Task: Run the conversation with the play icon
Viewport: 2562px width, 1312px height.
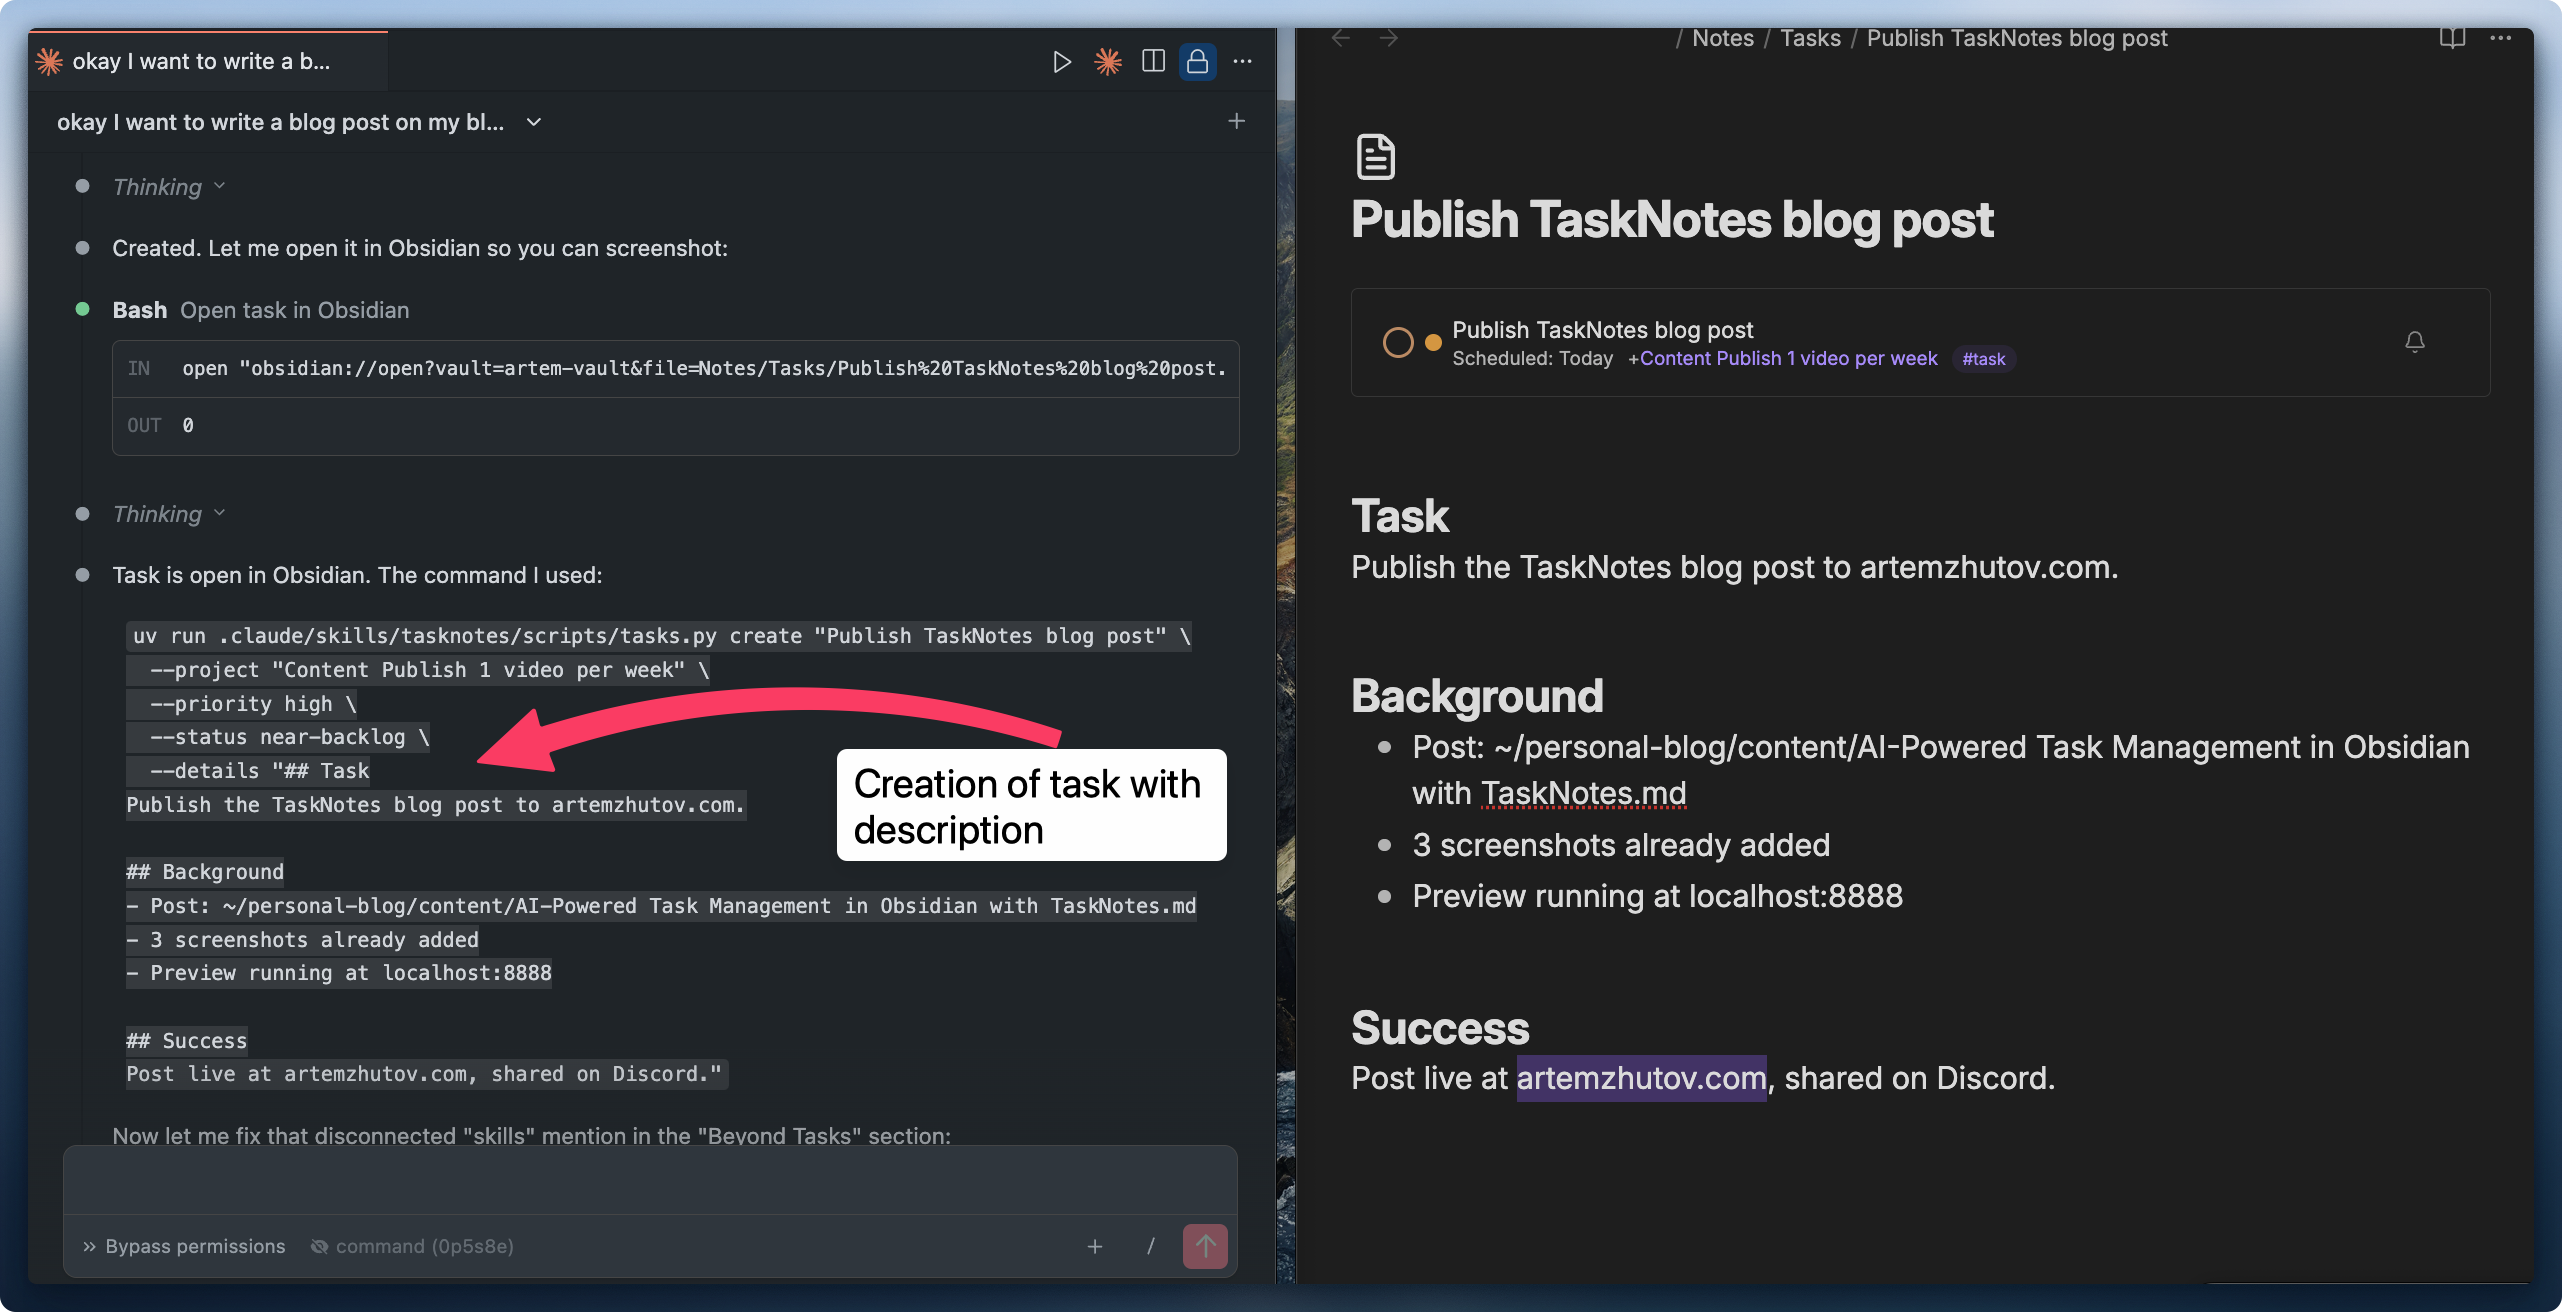Action: [1060, 61]
